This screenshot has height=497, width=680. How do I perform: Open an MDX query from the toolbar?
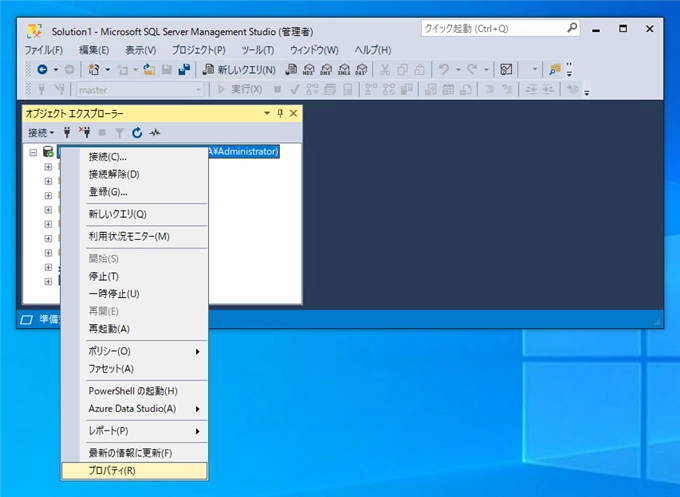tap(309, 69)
